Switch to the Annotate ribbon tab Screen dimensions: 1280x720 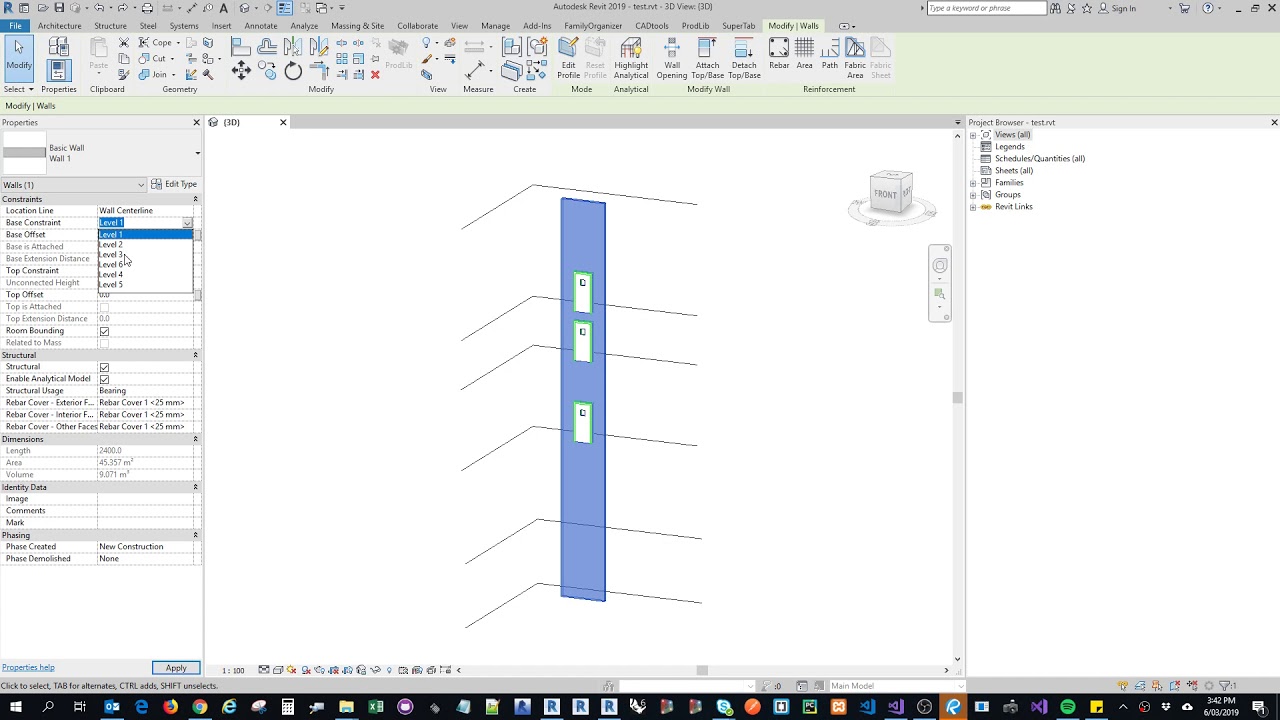(261, 26)
